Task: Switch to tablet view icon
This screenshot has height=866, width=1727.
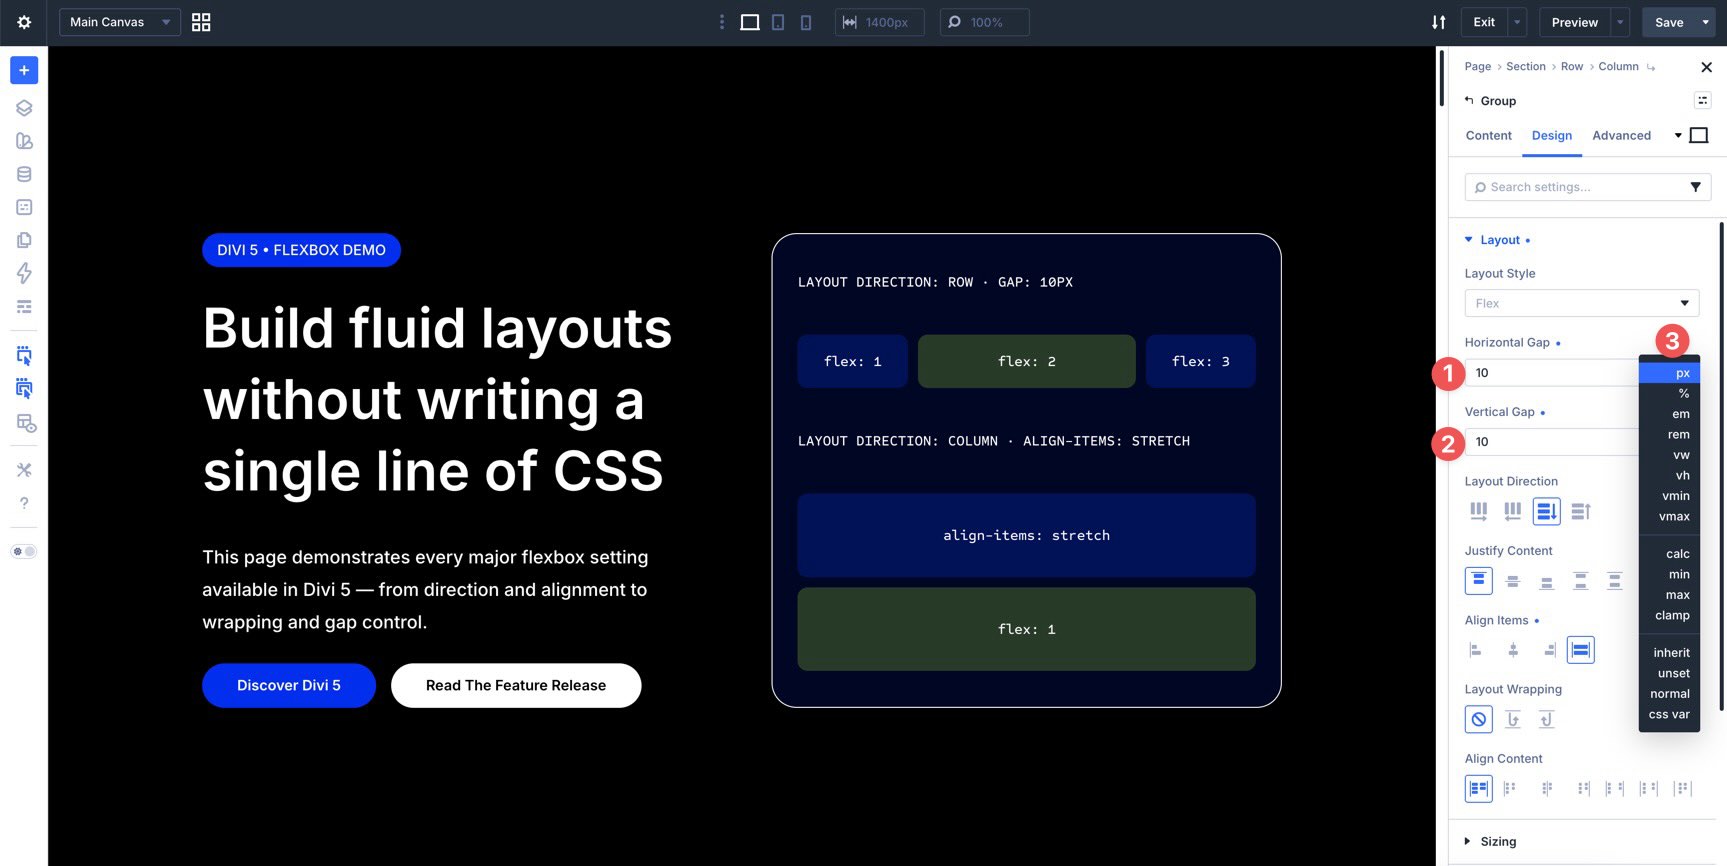Action: click(x=778, y=22)
